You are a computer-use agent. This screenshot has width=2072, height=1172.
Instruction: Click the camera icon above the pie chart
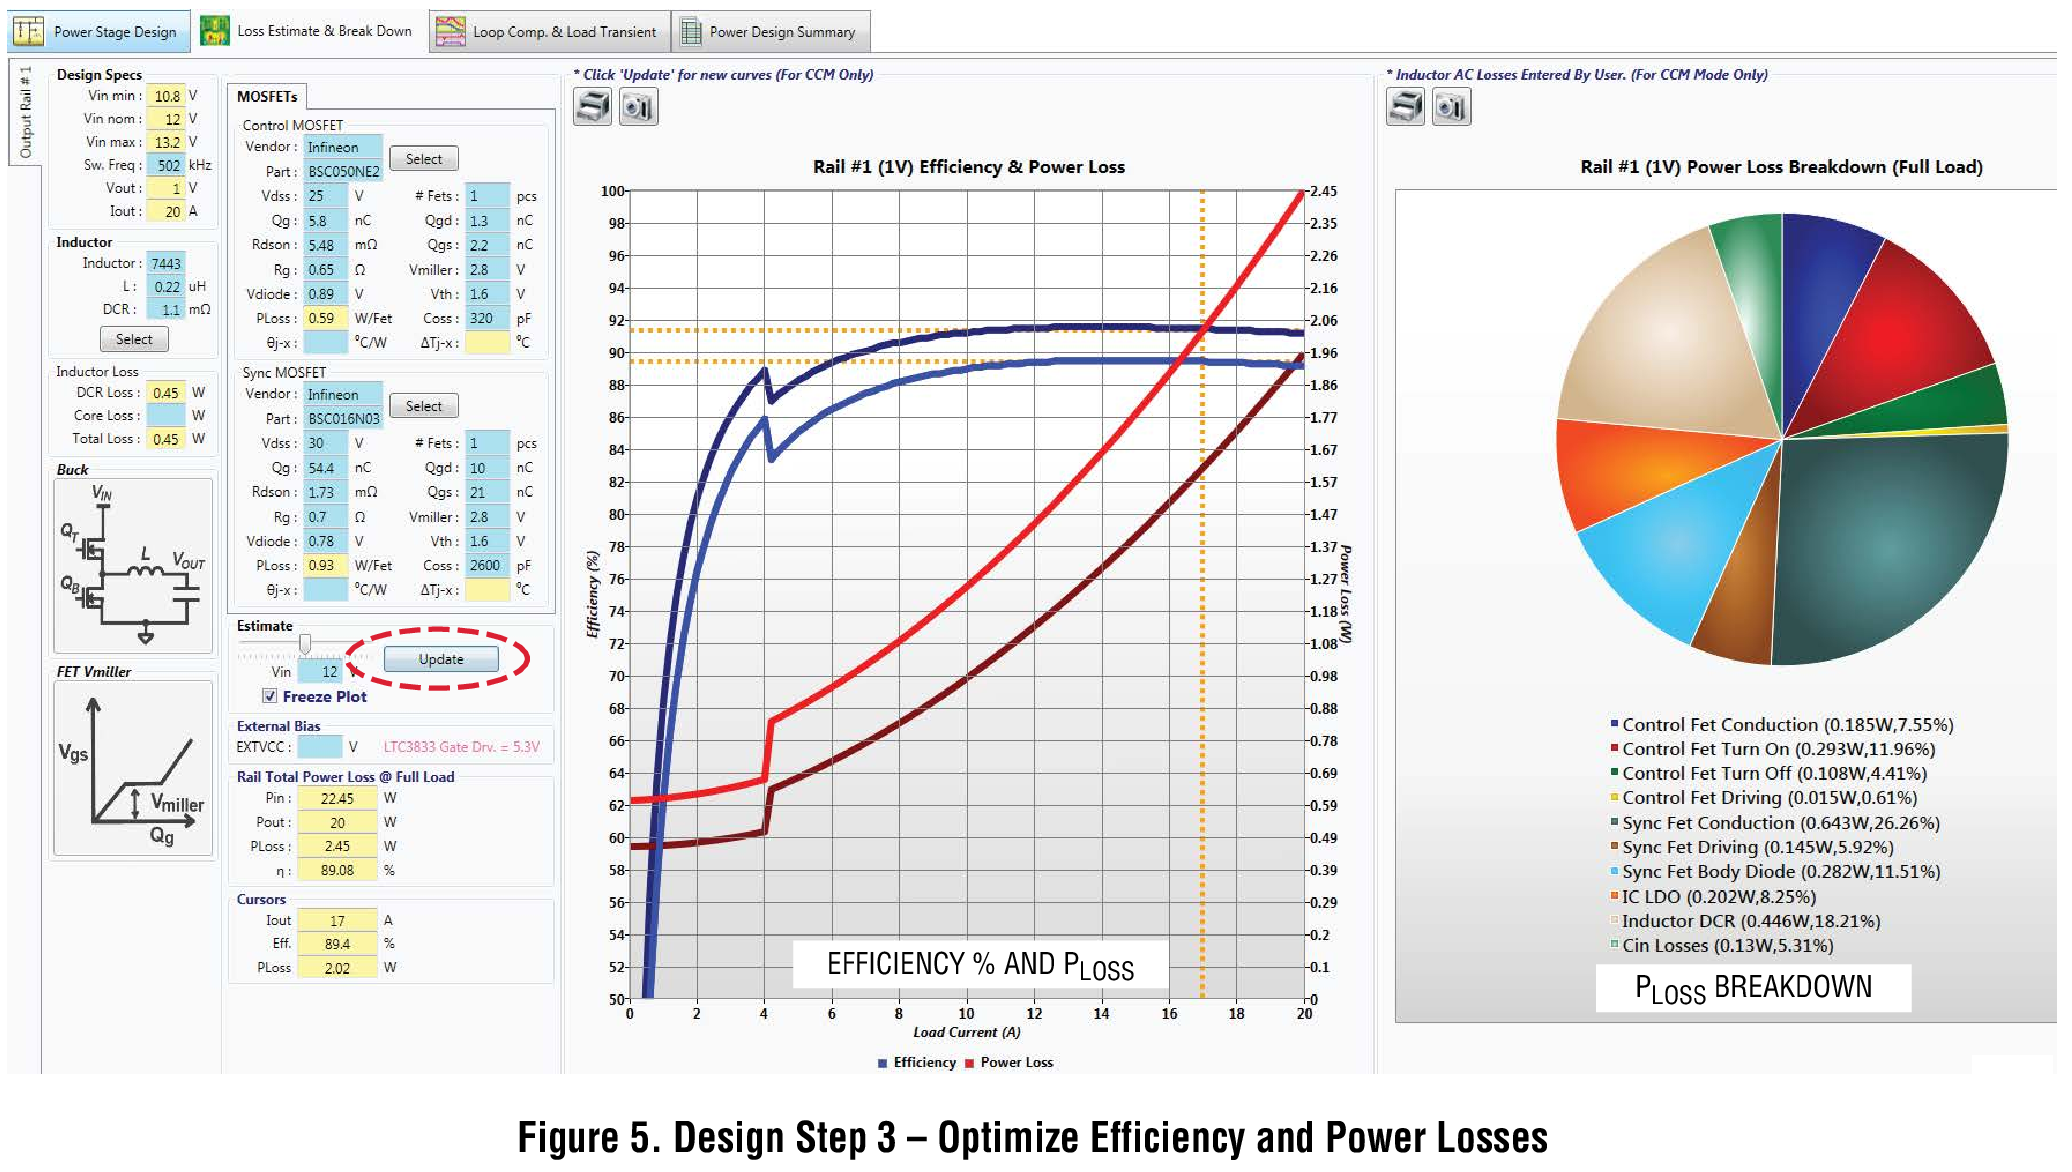coord(1451,107)
